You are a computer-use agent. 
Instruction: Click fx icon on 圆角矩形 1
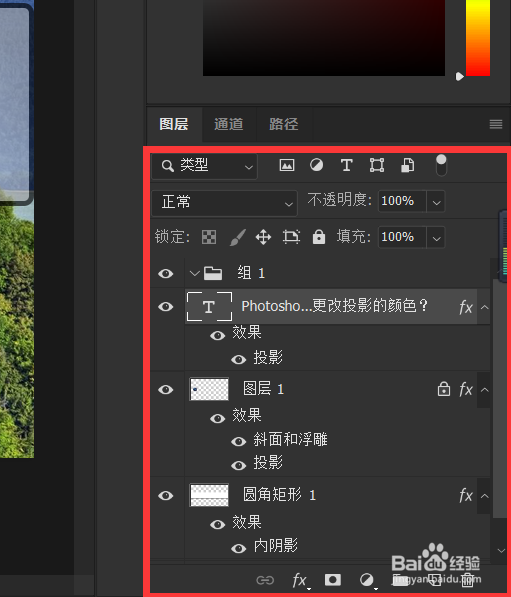[x=466, y=495]
